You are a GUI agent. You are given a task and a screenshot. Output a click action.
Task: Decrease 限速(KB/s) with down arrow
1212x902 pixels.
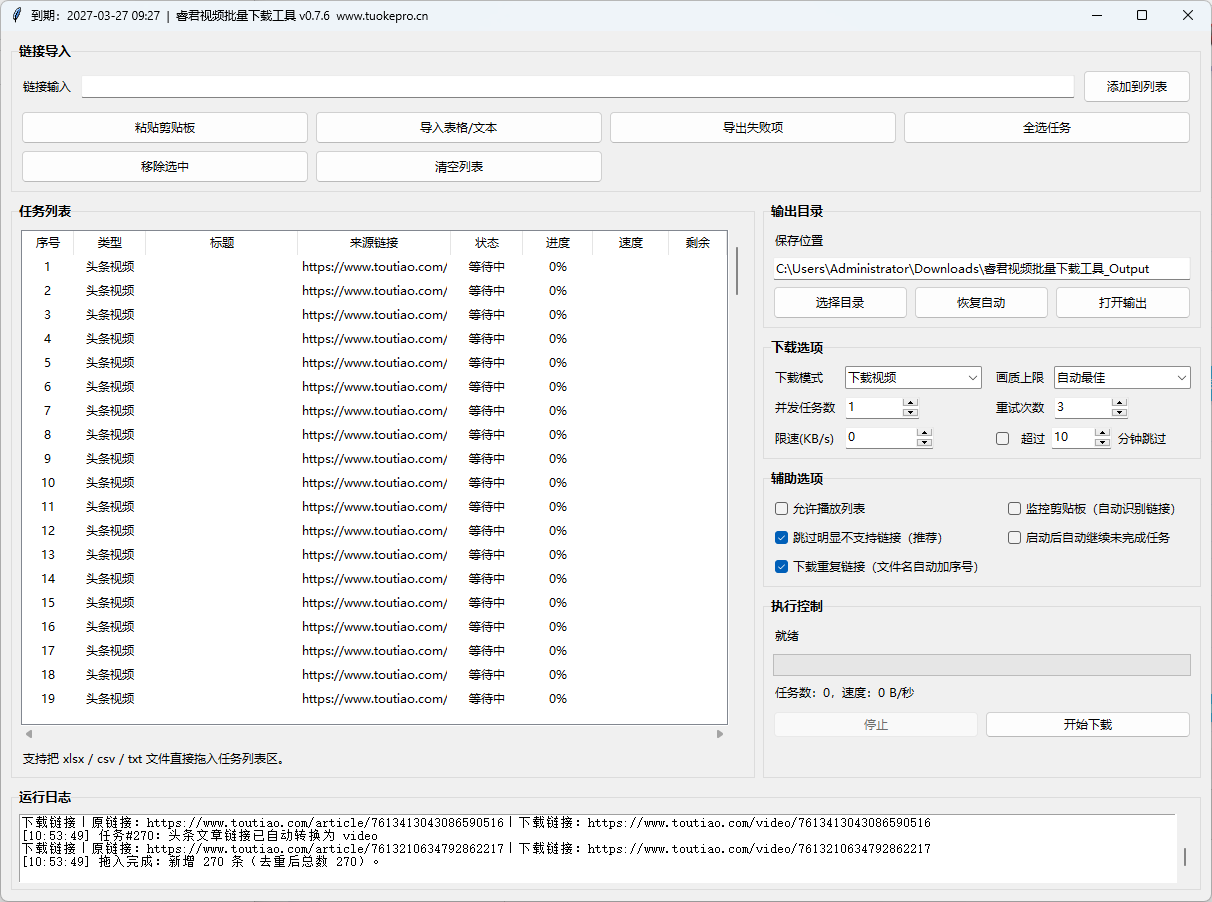(x=924, y=443)
